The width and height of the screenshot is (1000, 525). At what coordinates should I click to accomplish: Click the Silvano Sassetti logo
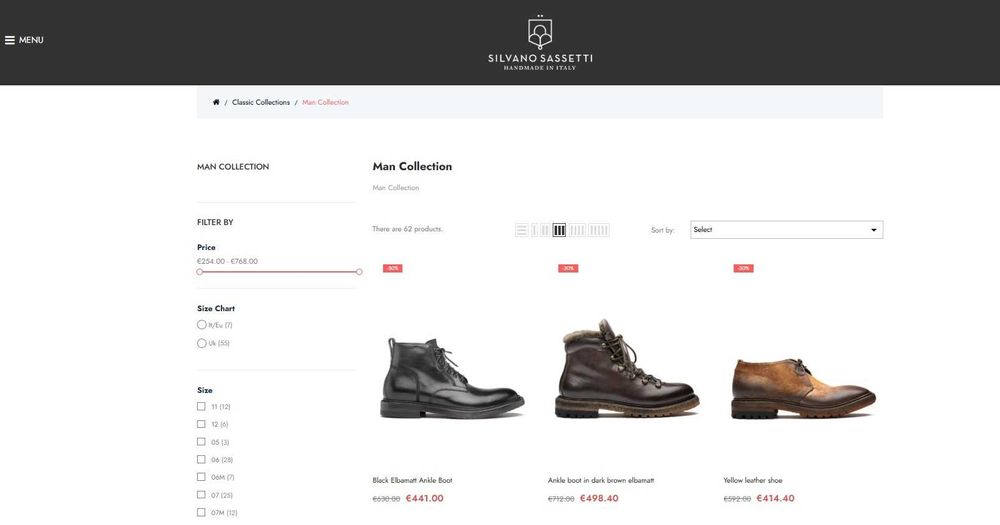pos(540,42)
